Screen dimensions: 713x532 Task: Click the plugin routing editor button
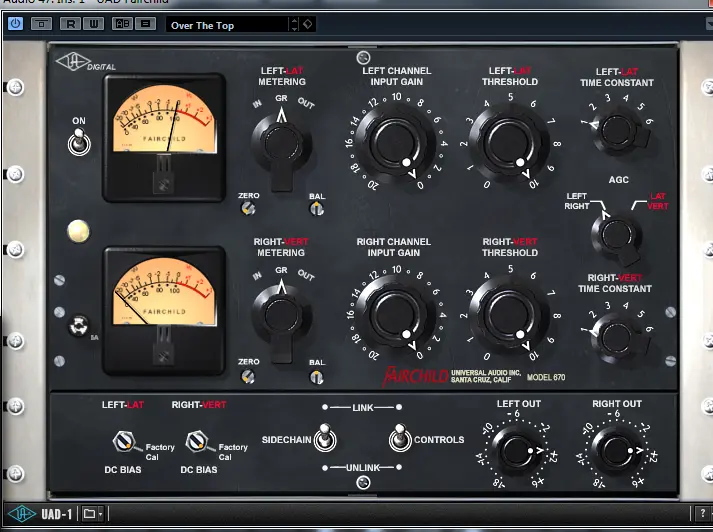[41, 24]
